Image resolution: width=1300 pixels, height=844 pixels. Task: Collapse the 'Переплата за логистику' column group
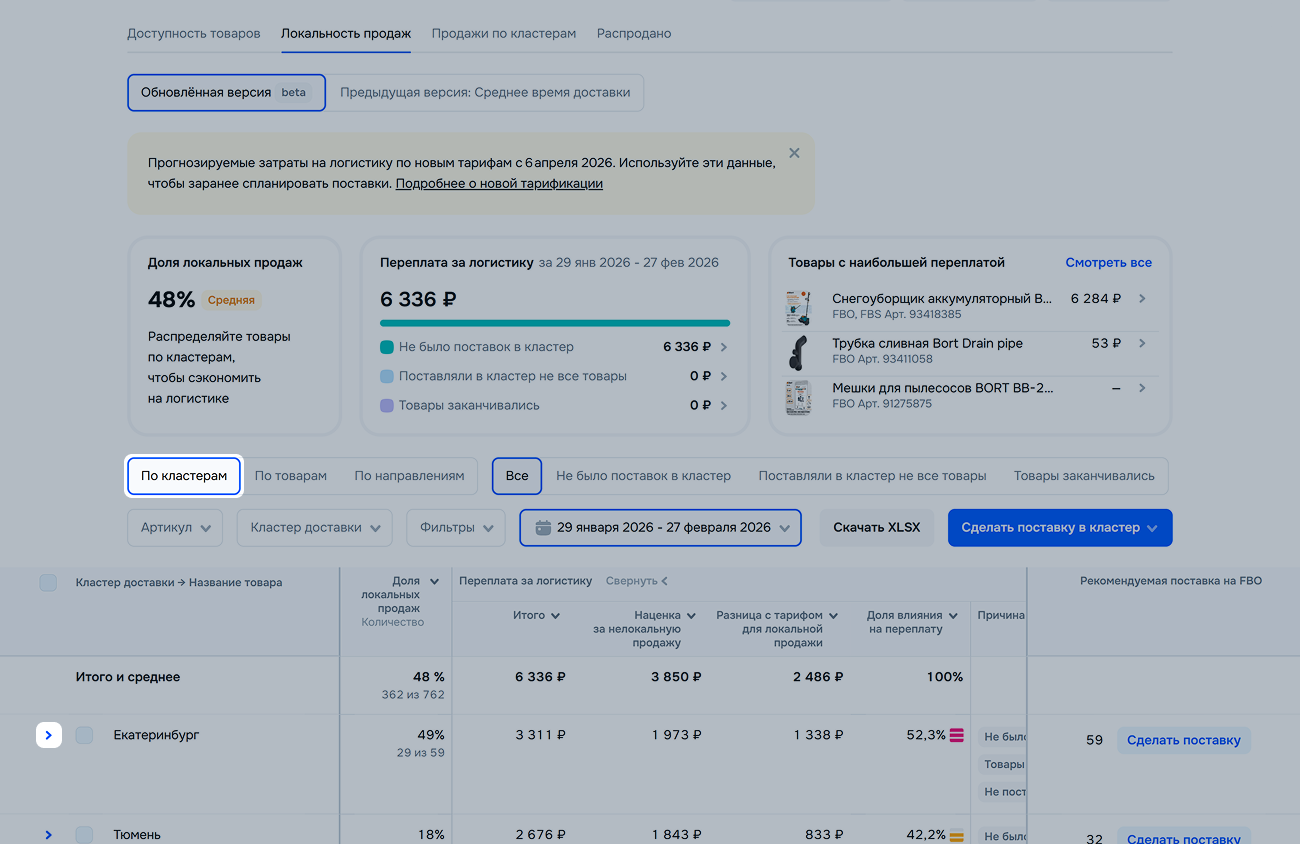[636, 581]
